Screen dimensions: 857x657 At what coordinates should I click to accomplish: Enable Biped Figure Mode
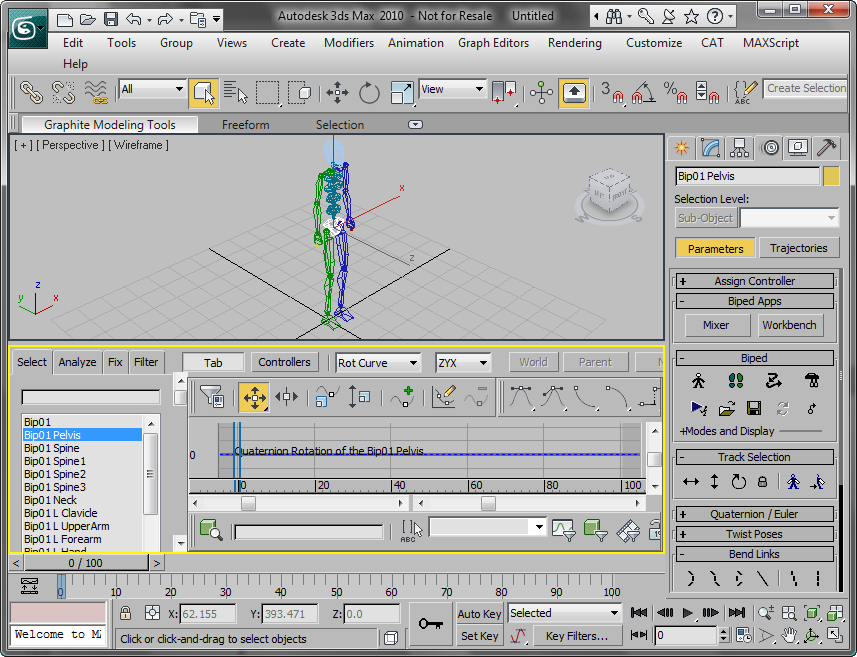click(698, 380)
